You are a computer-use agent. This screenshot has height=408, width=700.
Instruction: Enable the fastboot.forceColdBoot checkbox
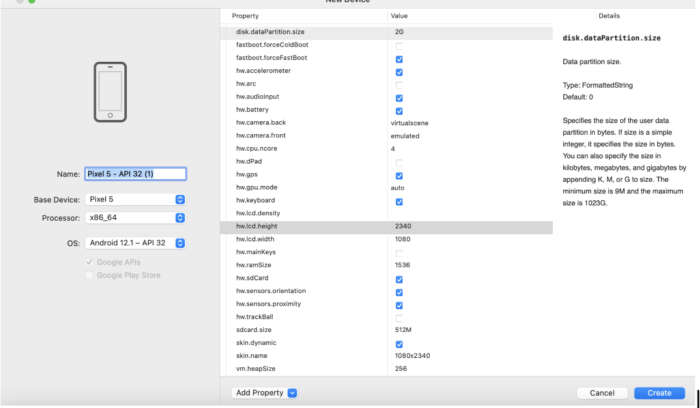tap(399, 46)
